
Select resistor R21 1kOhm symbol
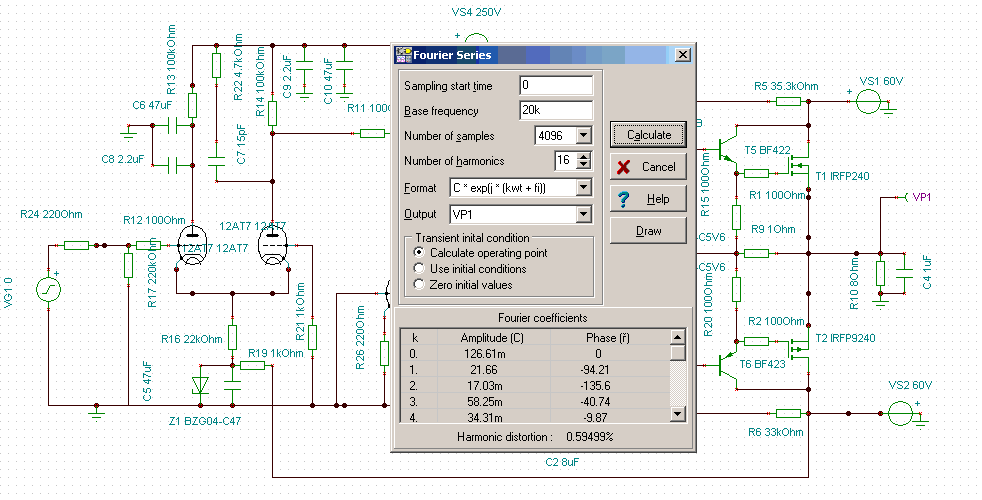coord(313,337)
